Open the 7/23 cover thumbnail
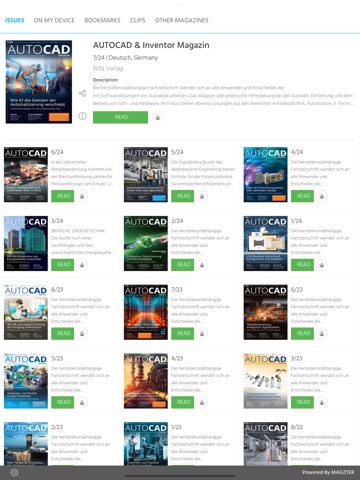Viewport: 360px width, 480px height. [146, 312]
